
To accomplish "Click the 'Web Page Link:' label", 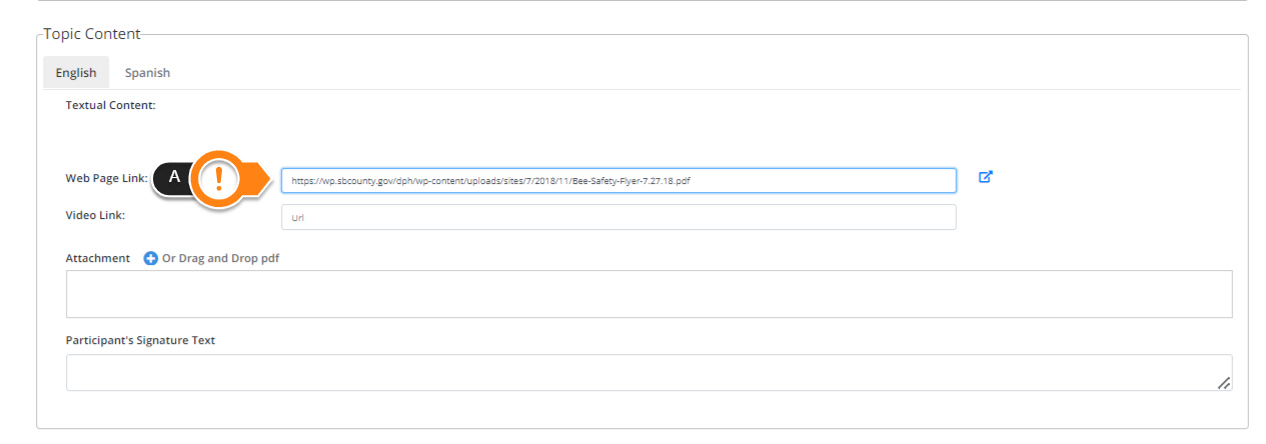I will [107, 178].
